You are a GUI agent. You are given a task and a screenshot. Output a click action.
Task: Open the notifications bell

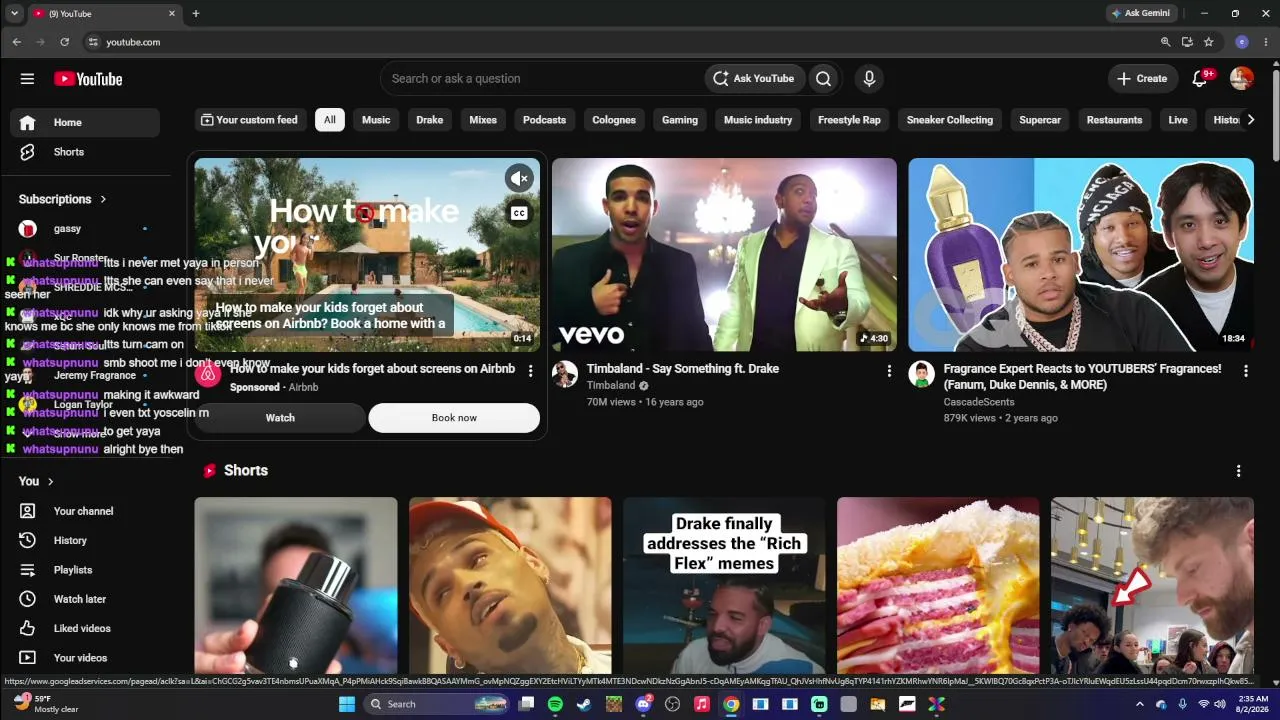[x=1201, y=79]
